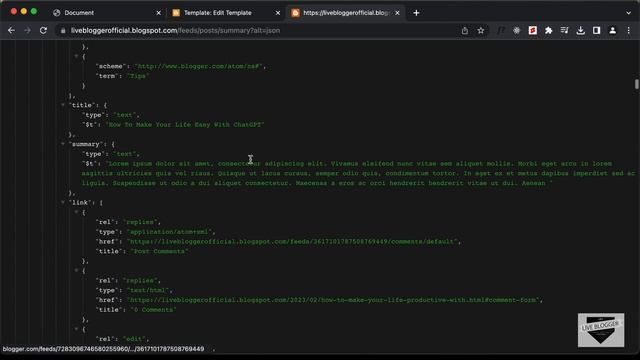Share this page via toolbar icon
The image size is (640, 360).
point(465,31)
